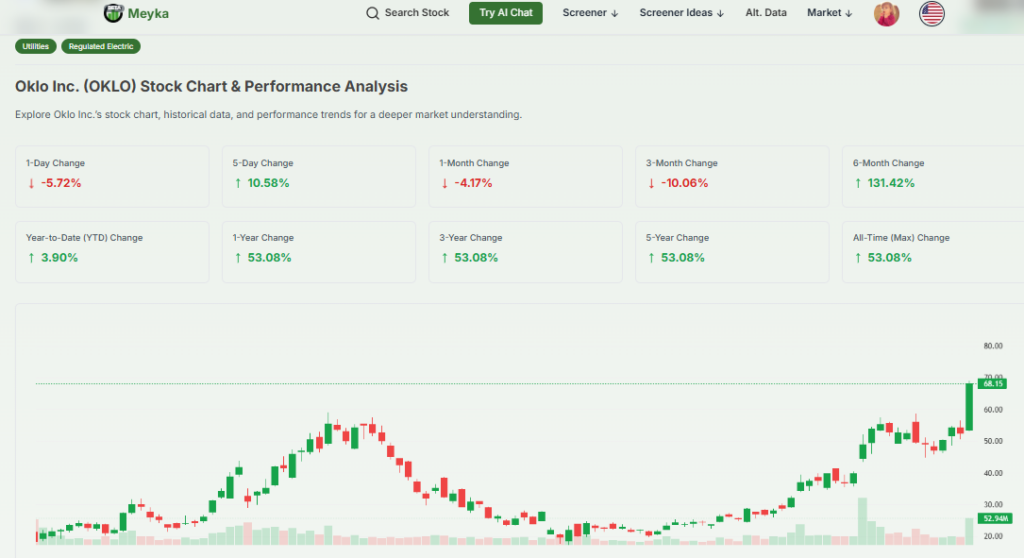Click the Search Stock magnifier icon
This screenshot has width=1024, height=558.
point(372,13)
